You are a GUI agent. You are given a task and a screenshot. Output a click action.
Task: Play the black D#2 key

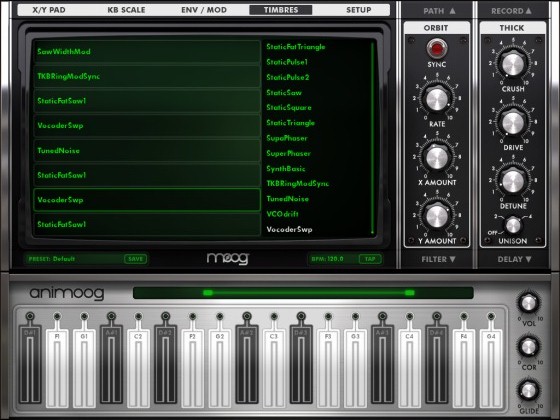(165, 365)
